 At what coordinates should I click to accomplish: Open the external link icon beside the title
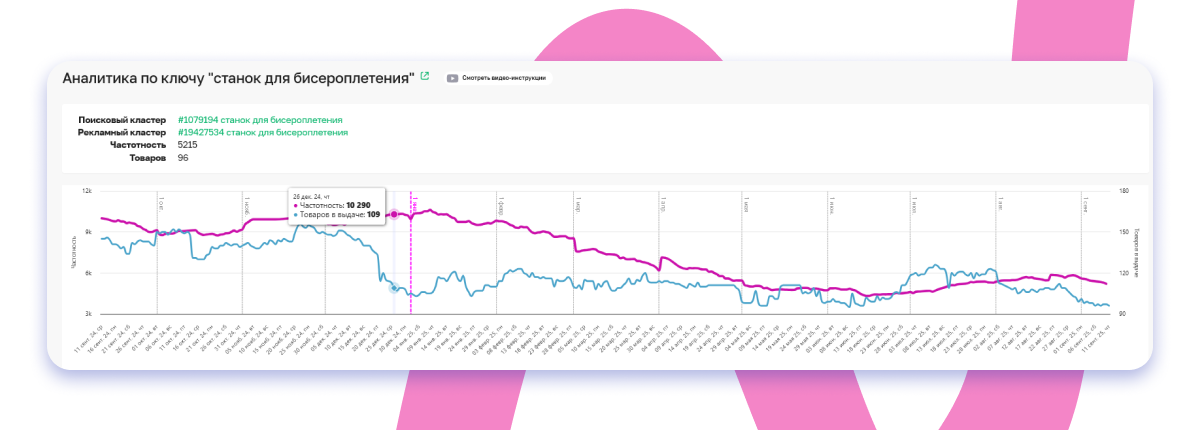(425, 76)
